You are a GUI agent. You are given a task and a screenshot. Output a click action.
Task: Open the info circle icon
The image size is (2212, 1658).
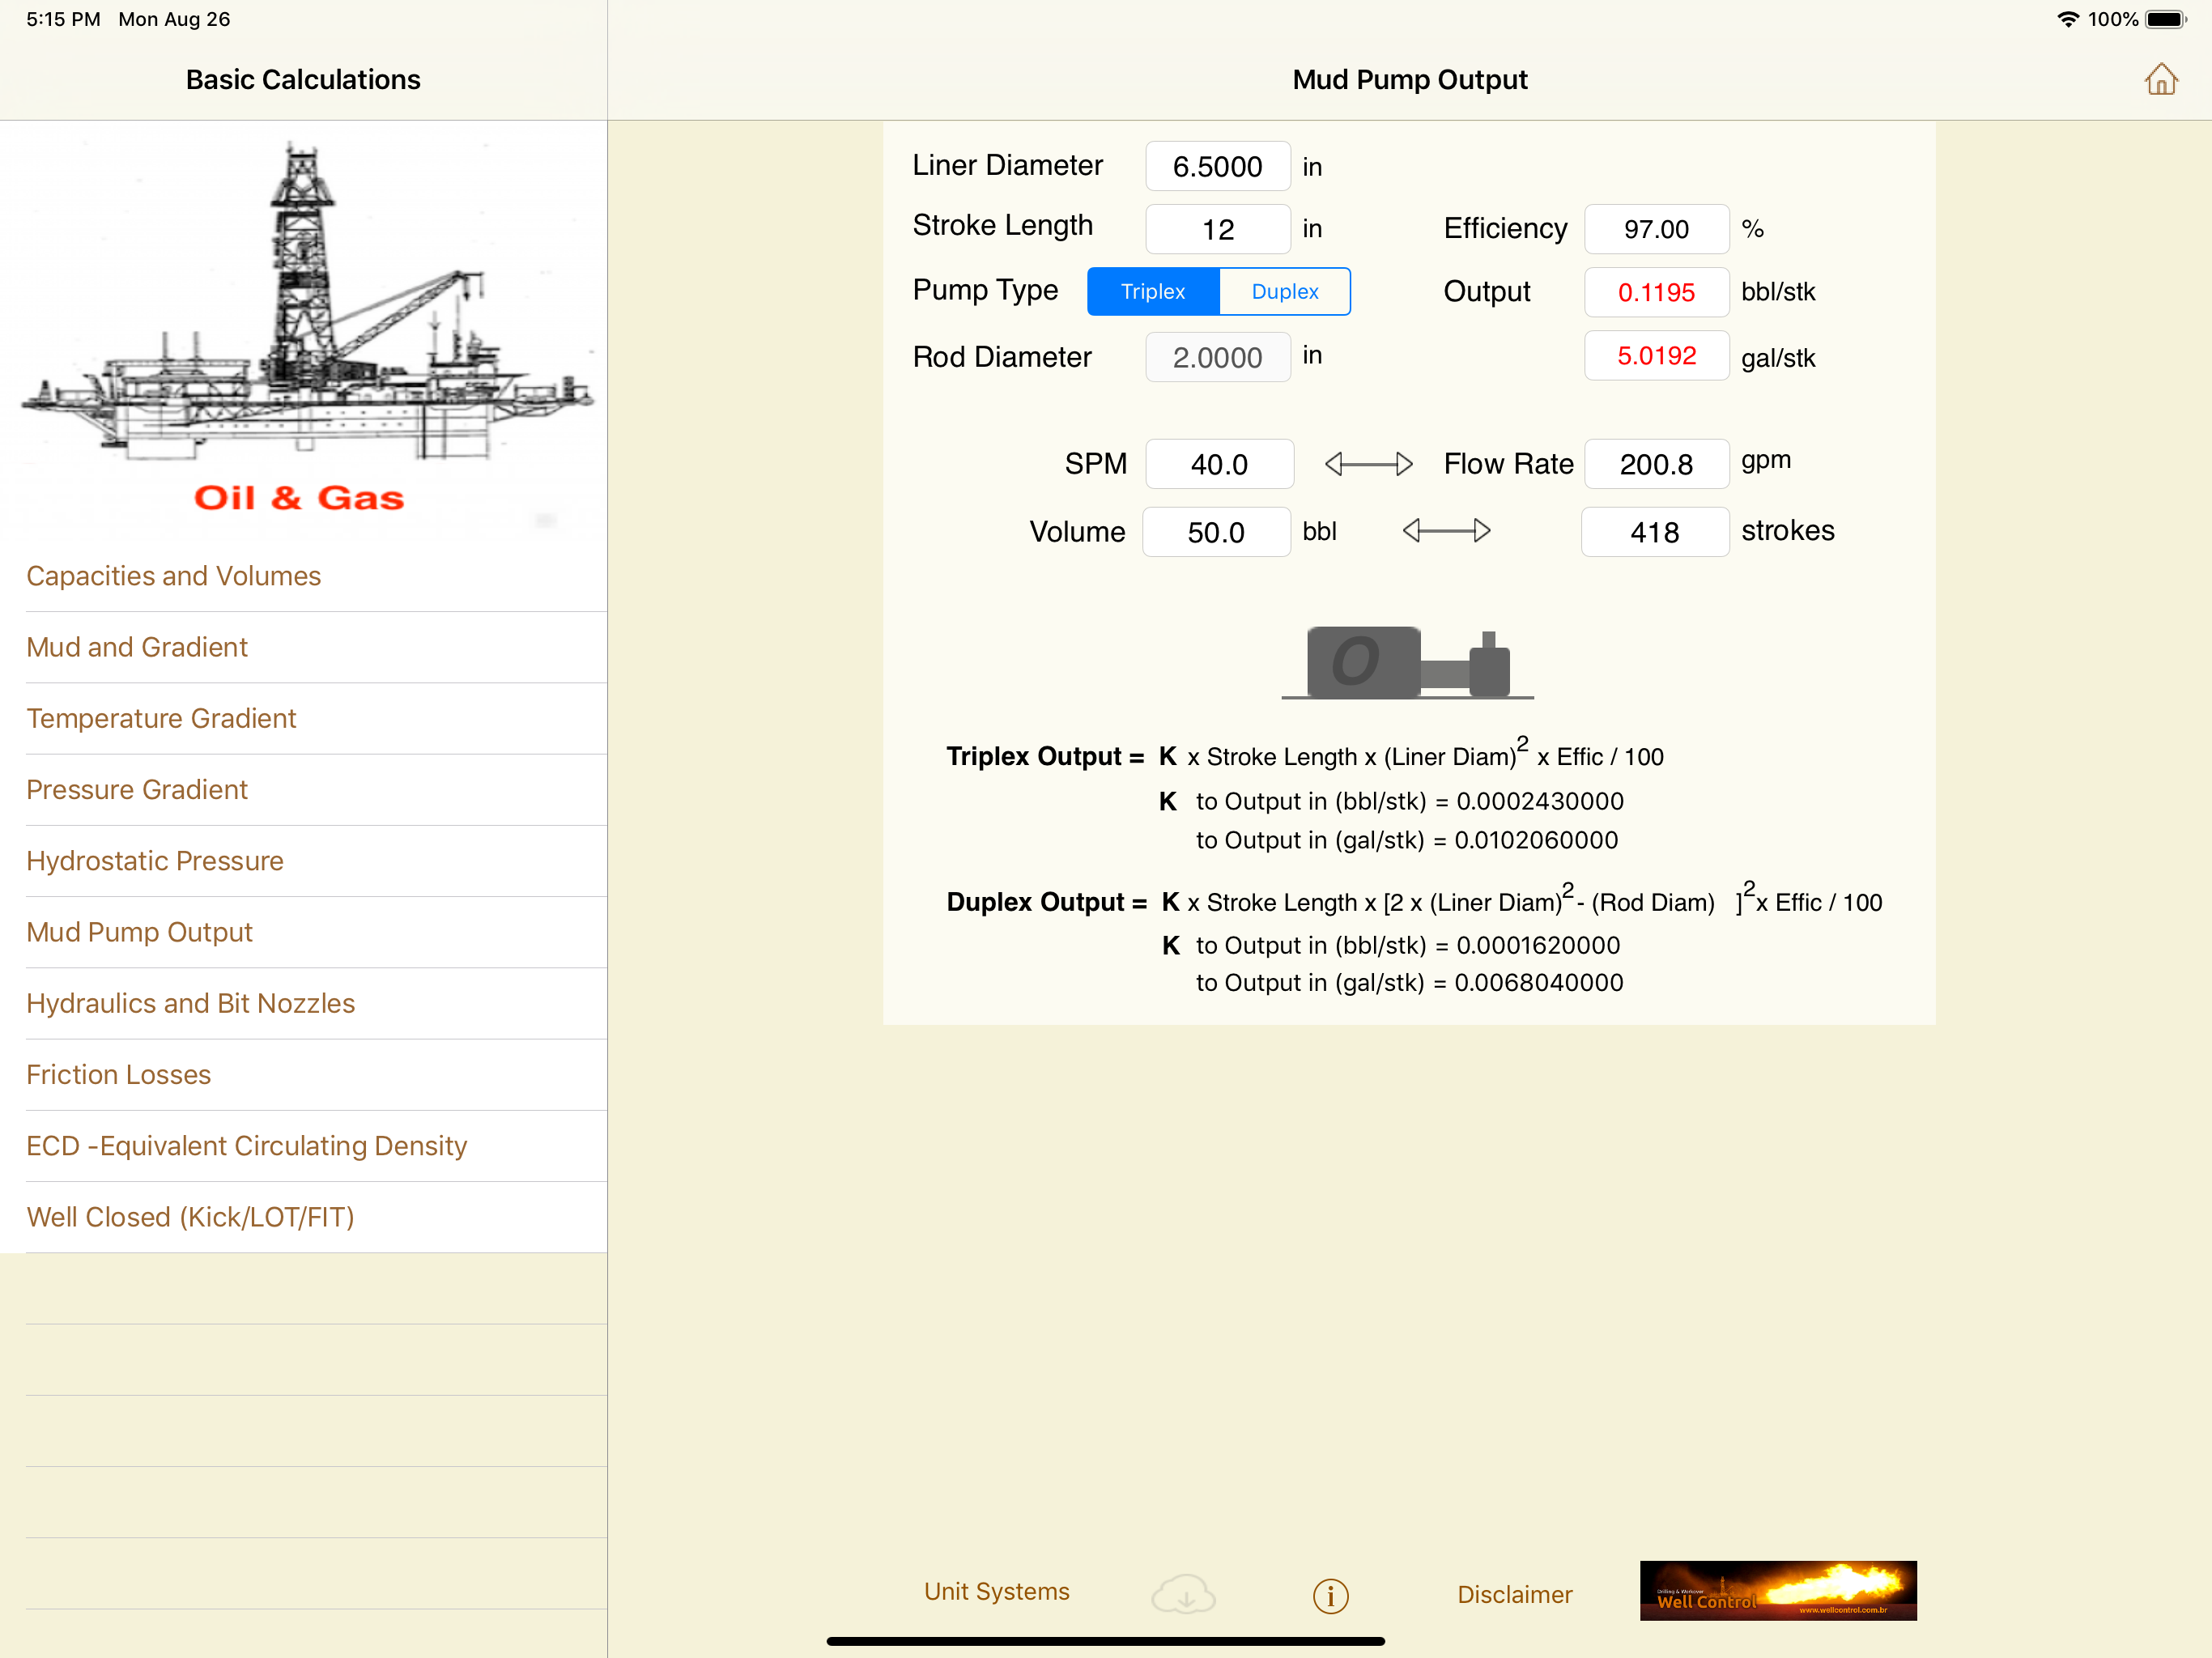pyautogui.click(x=1330, y=1595)
